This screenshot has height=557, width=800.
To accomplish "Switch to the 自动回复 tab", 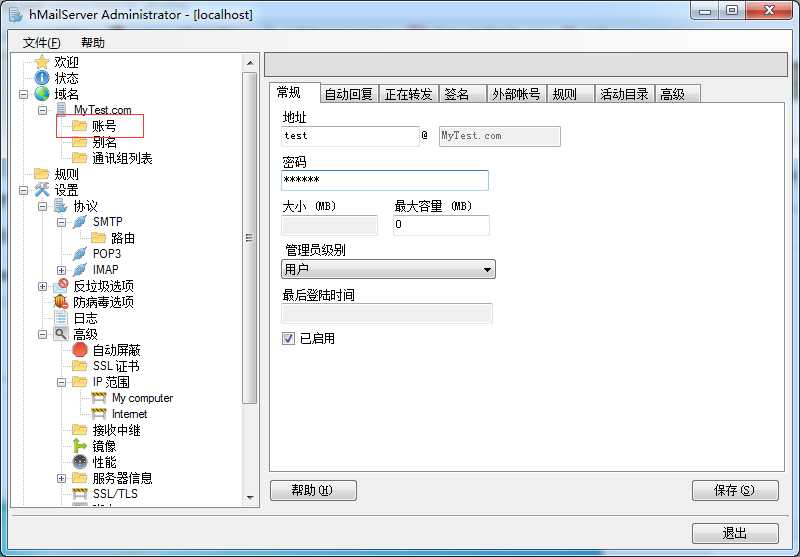I will [x=349, y=94].
